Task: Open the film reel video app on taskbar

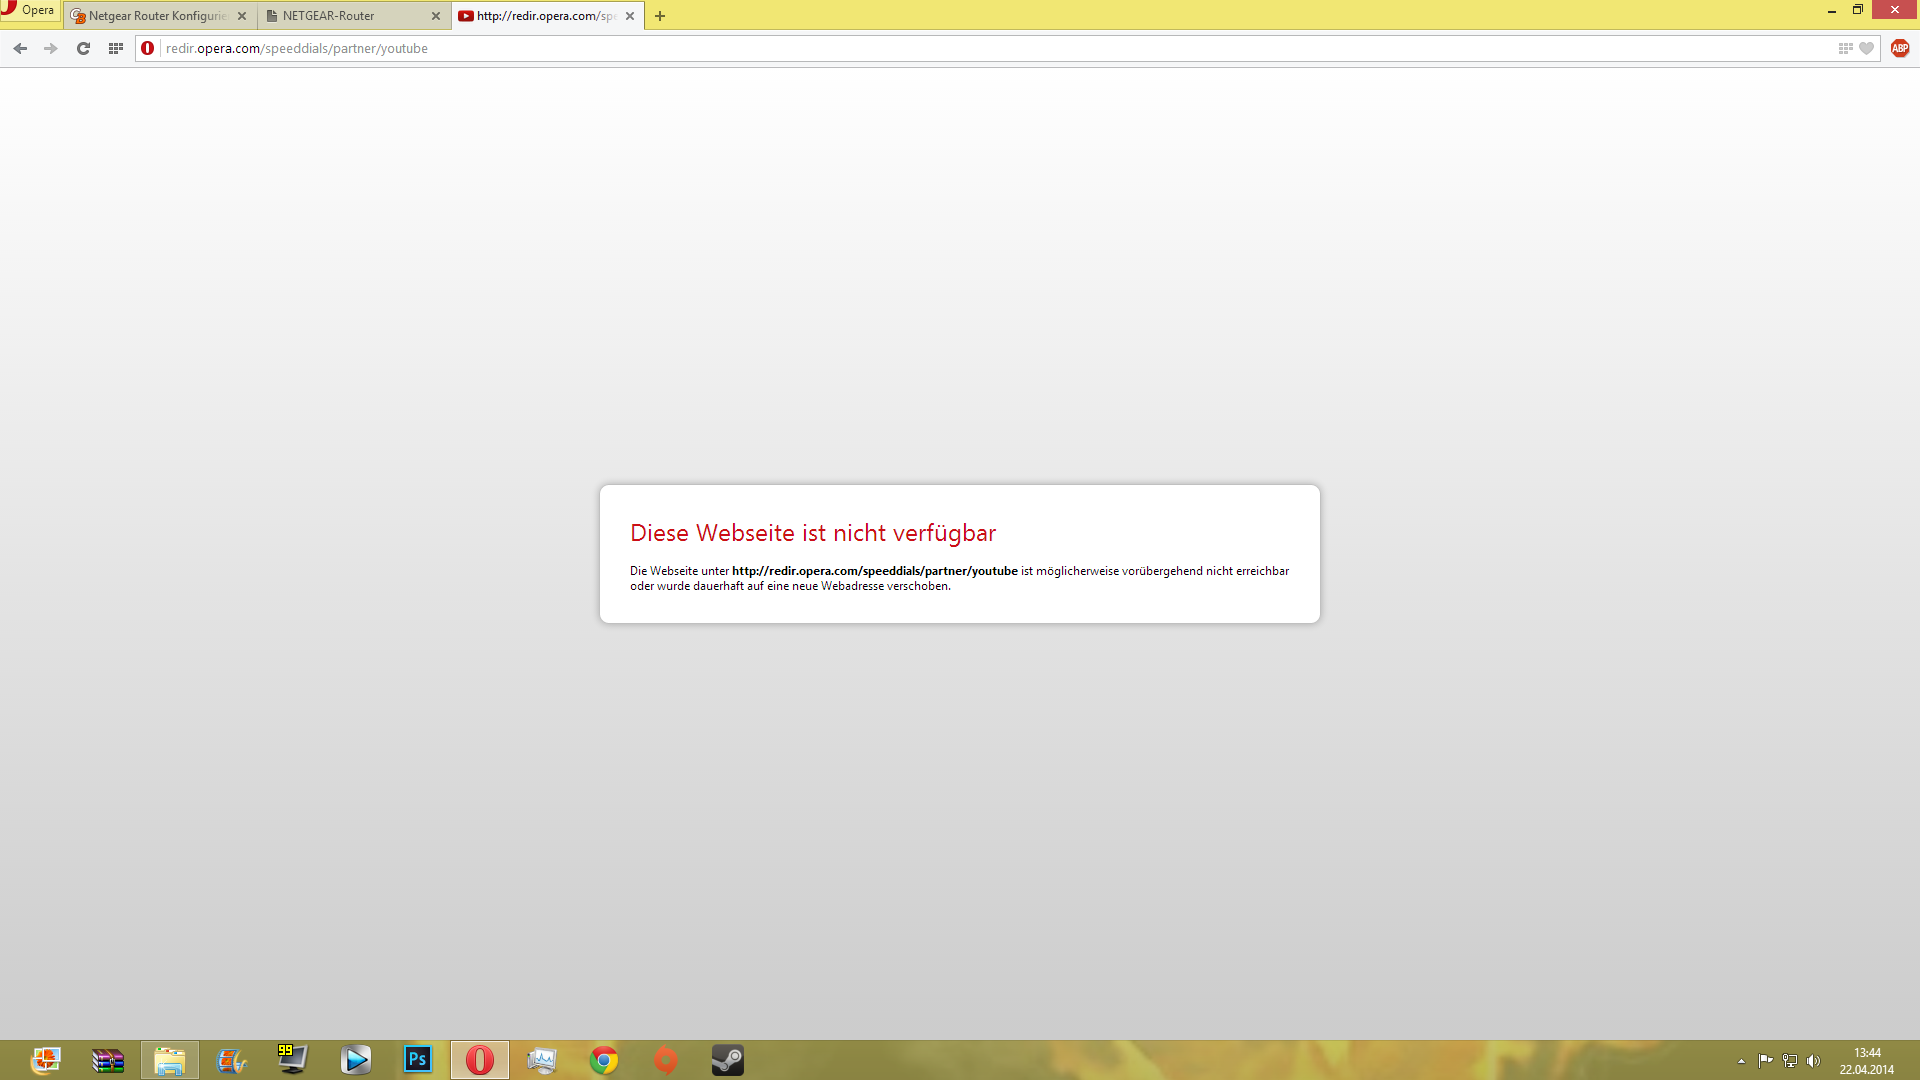Action: (x=232, y=1060)
